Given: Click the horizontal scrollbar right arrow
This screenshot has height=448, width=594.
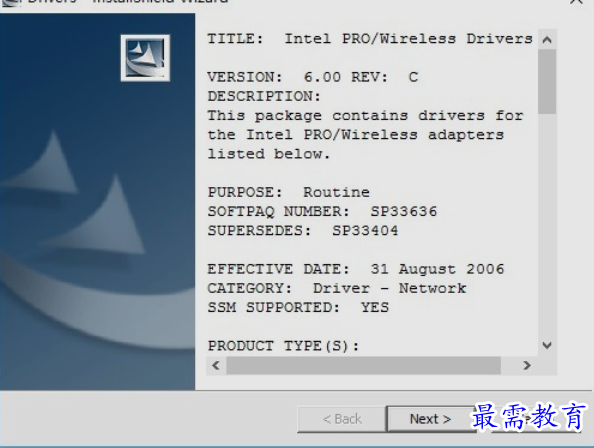Looking at the screenshot, I should tap(527, 365).
